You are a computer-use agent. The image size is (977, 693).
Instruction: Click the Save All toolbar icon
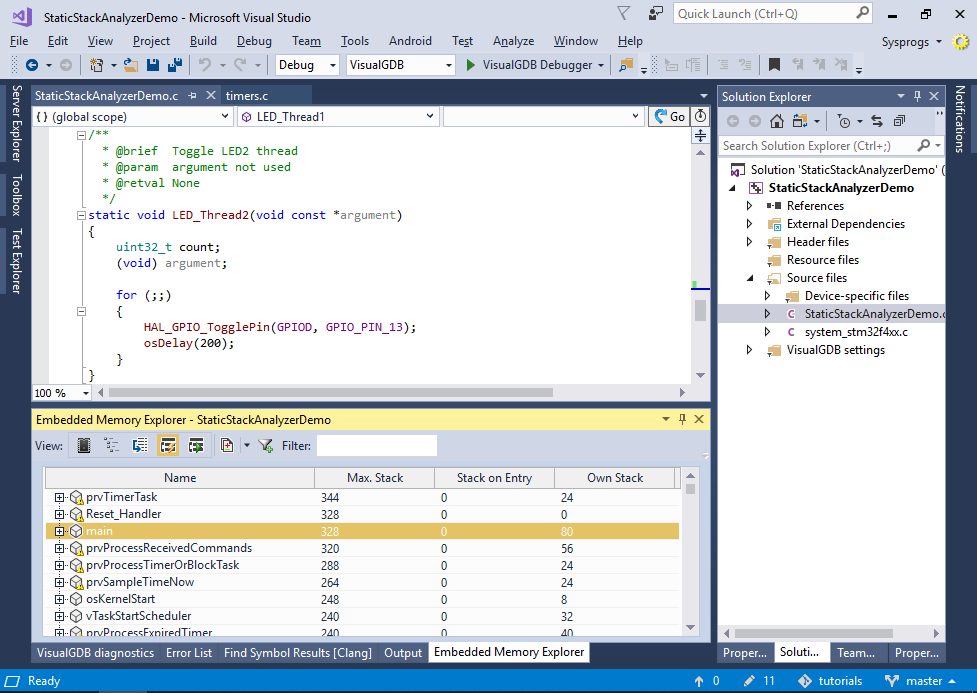[175, 65]
